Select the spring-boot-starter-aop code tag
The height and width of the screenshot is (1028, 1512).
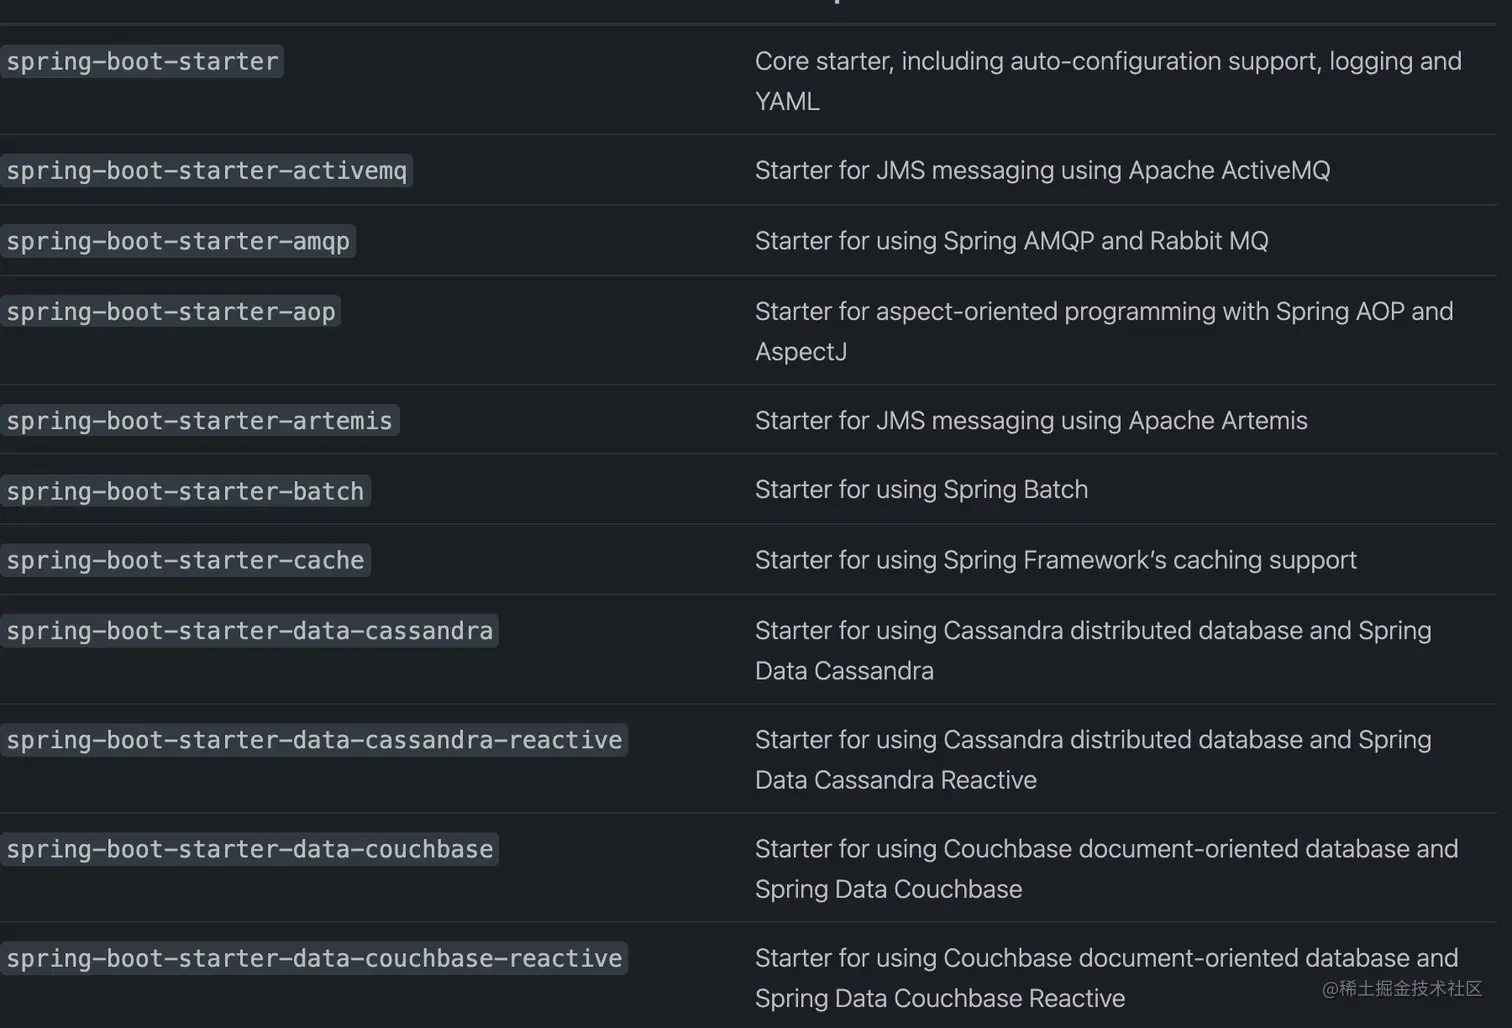click(x=170, y=312)
